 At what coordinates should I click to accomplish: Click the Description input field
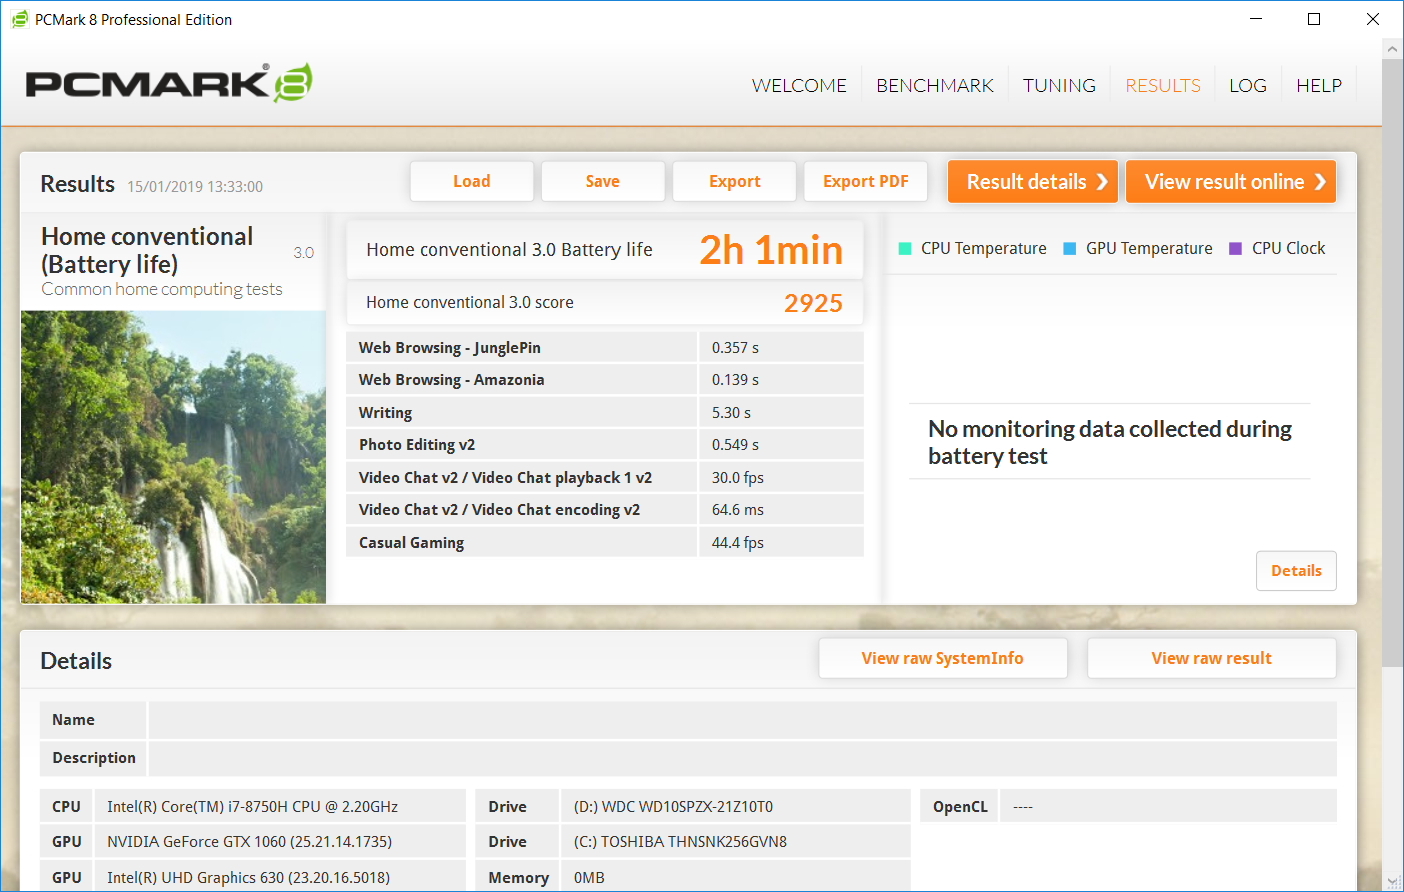point(742,758)
